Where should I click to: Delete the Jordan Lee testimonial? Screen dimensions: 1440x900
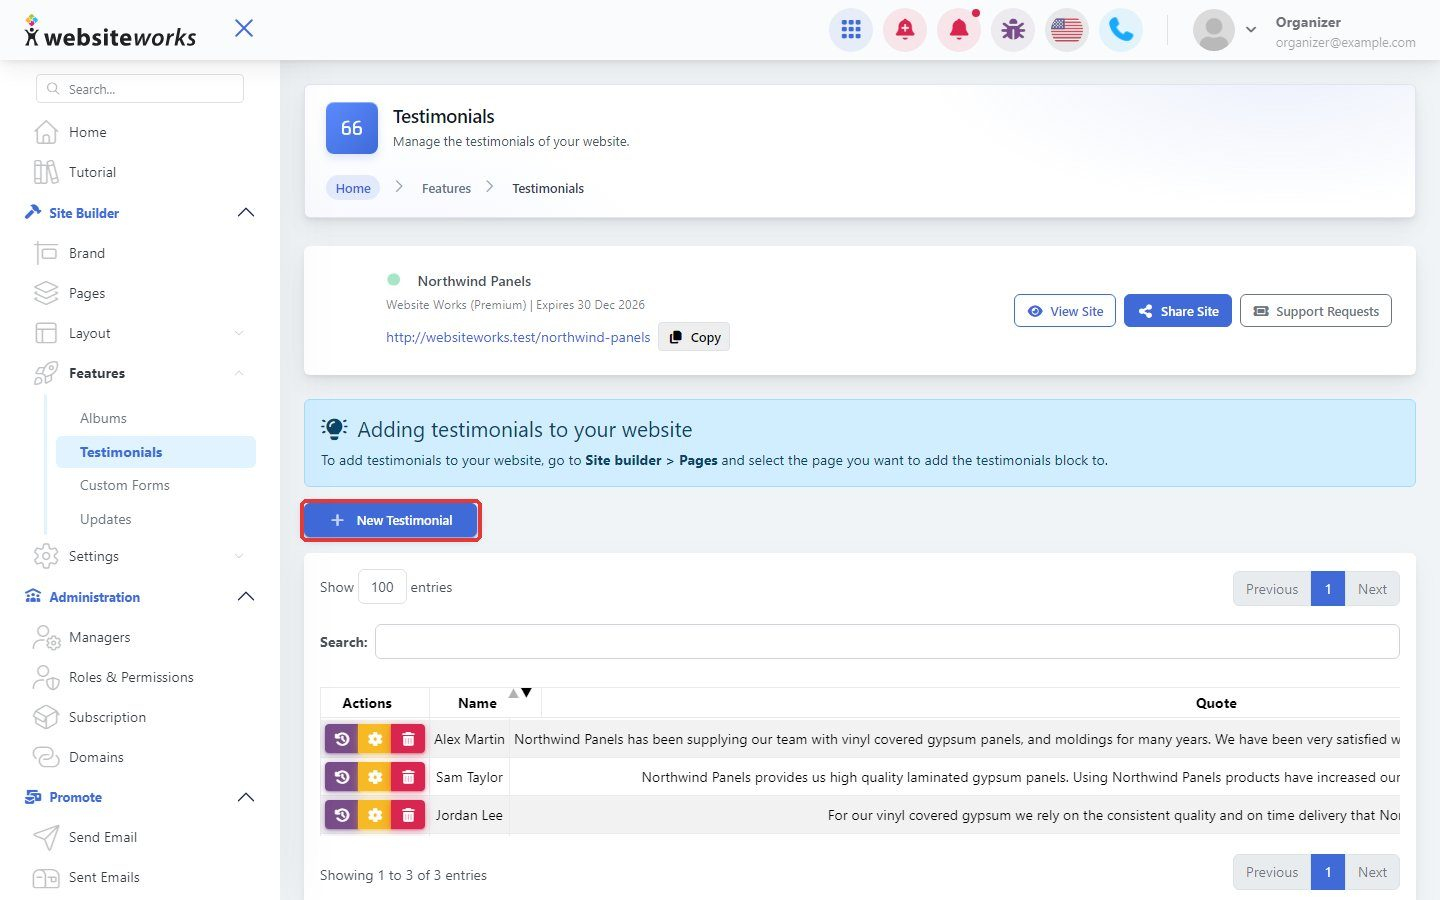pyautogui.click(x=408, y=815)
